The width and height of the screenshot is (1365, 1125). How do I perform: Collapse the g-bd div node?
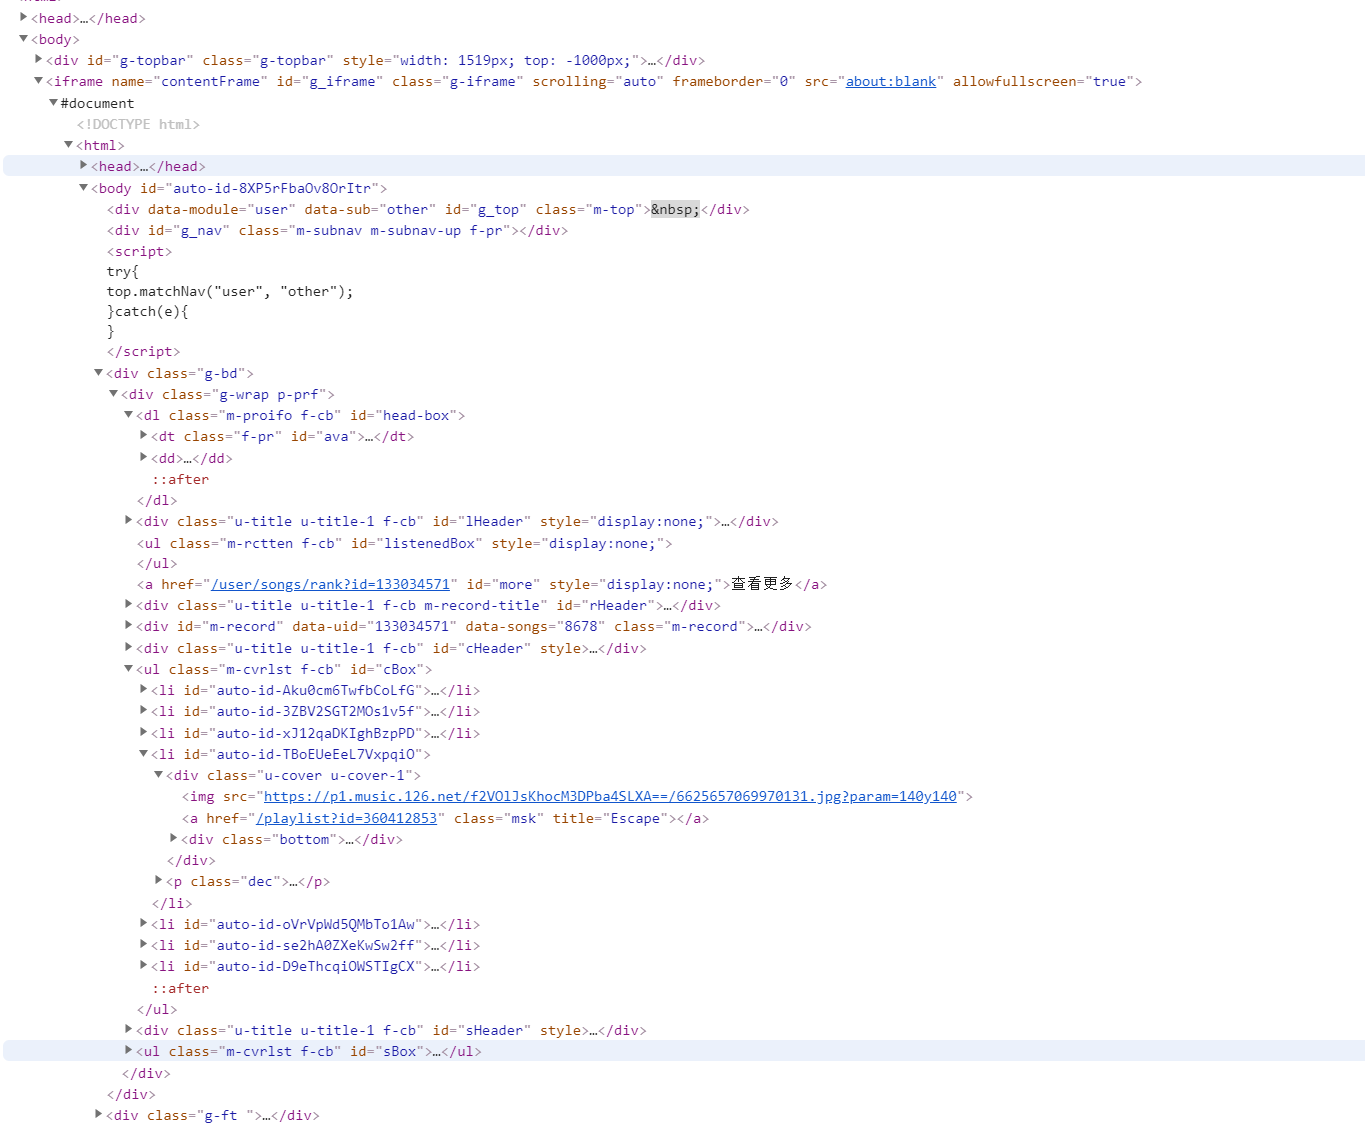pyautogui.click(x=99, y=372)
